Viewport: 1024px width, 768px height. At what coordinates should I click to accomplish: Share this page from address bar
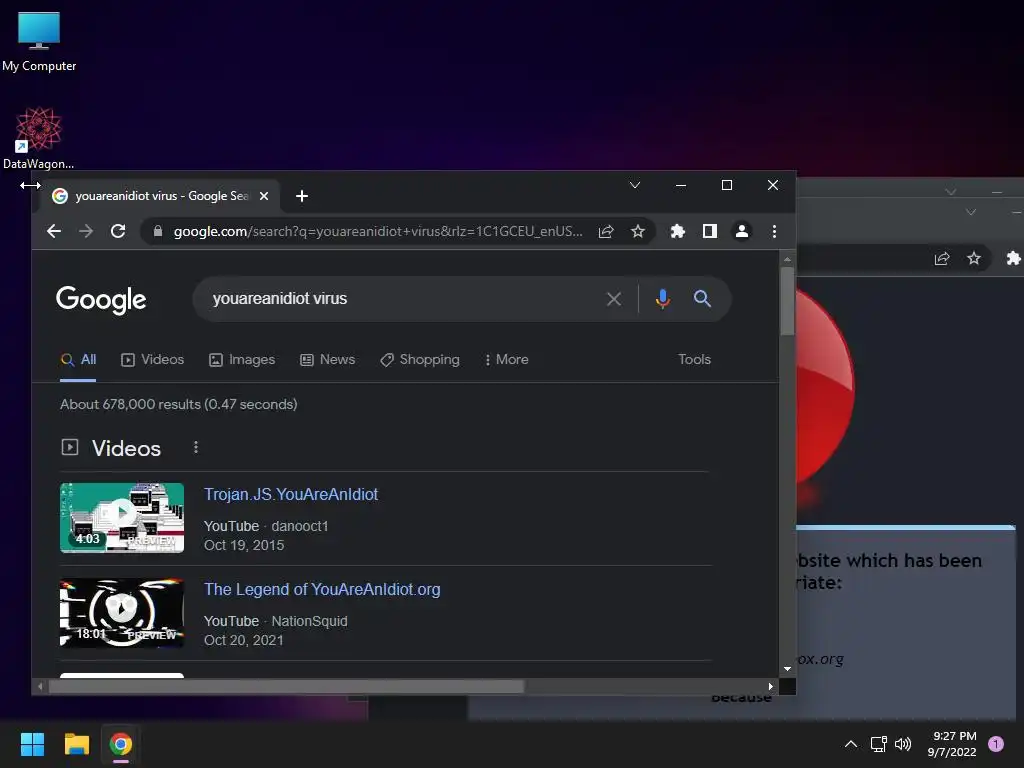pyautogui.click(x=606, y=231)
